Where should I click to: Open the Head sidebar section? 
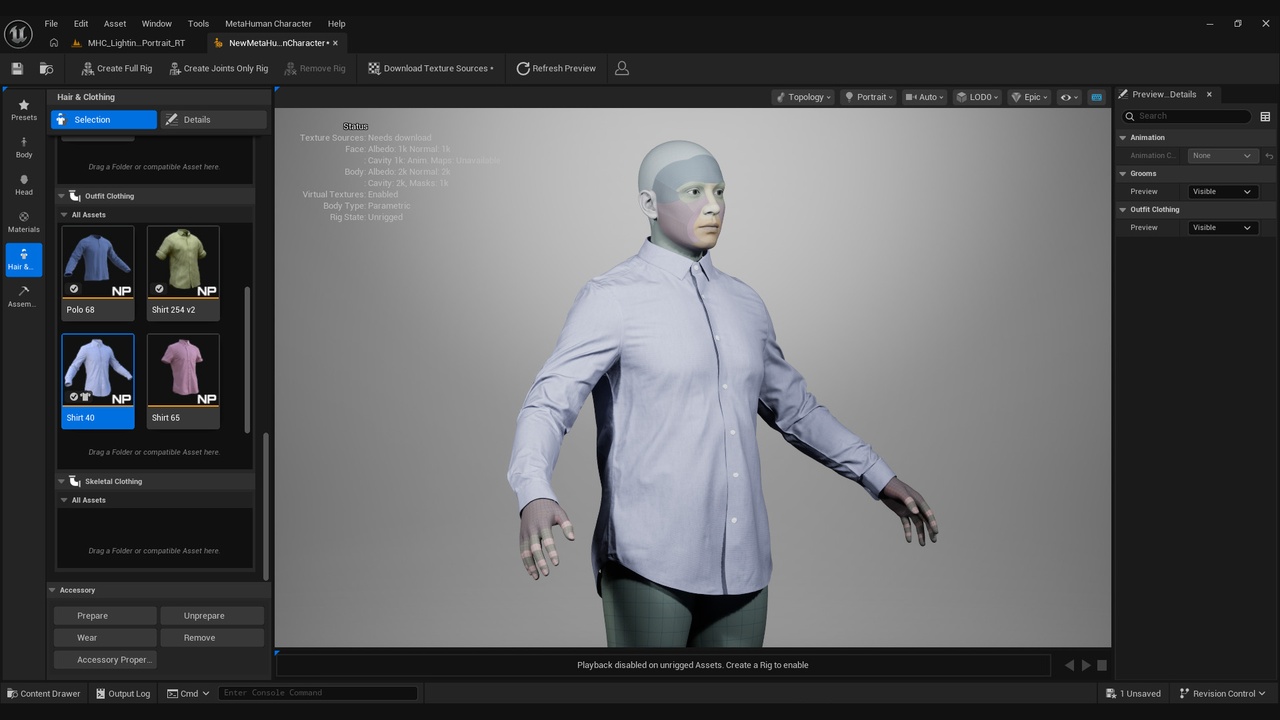tap(24, 185)
